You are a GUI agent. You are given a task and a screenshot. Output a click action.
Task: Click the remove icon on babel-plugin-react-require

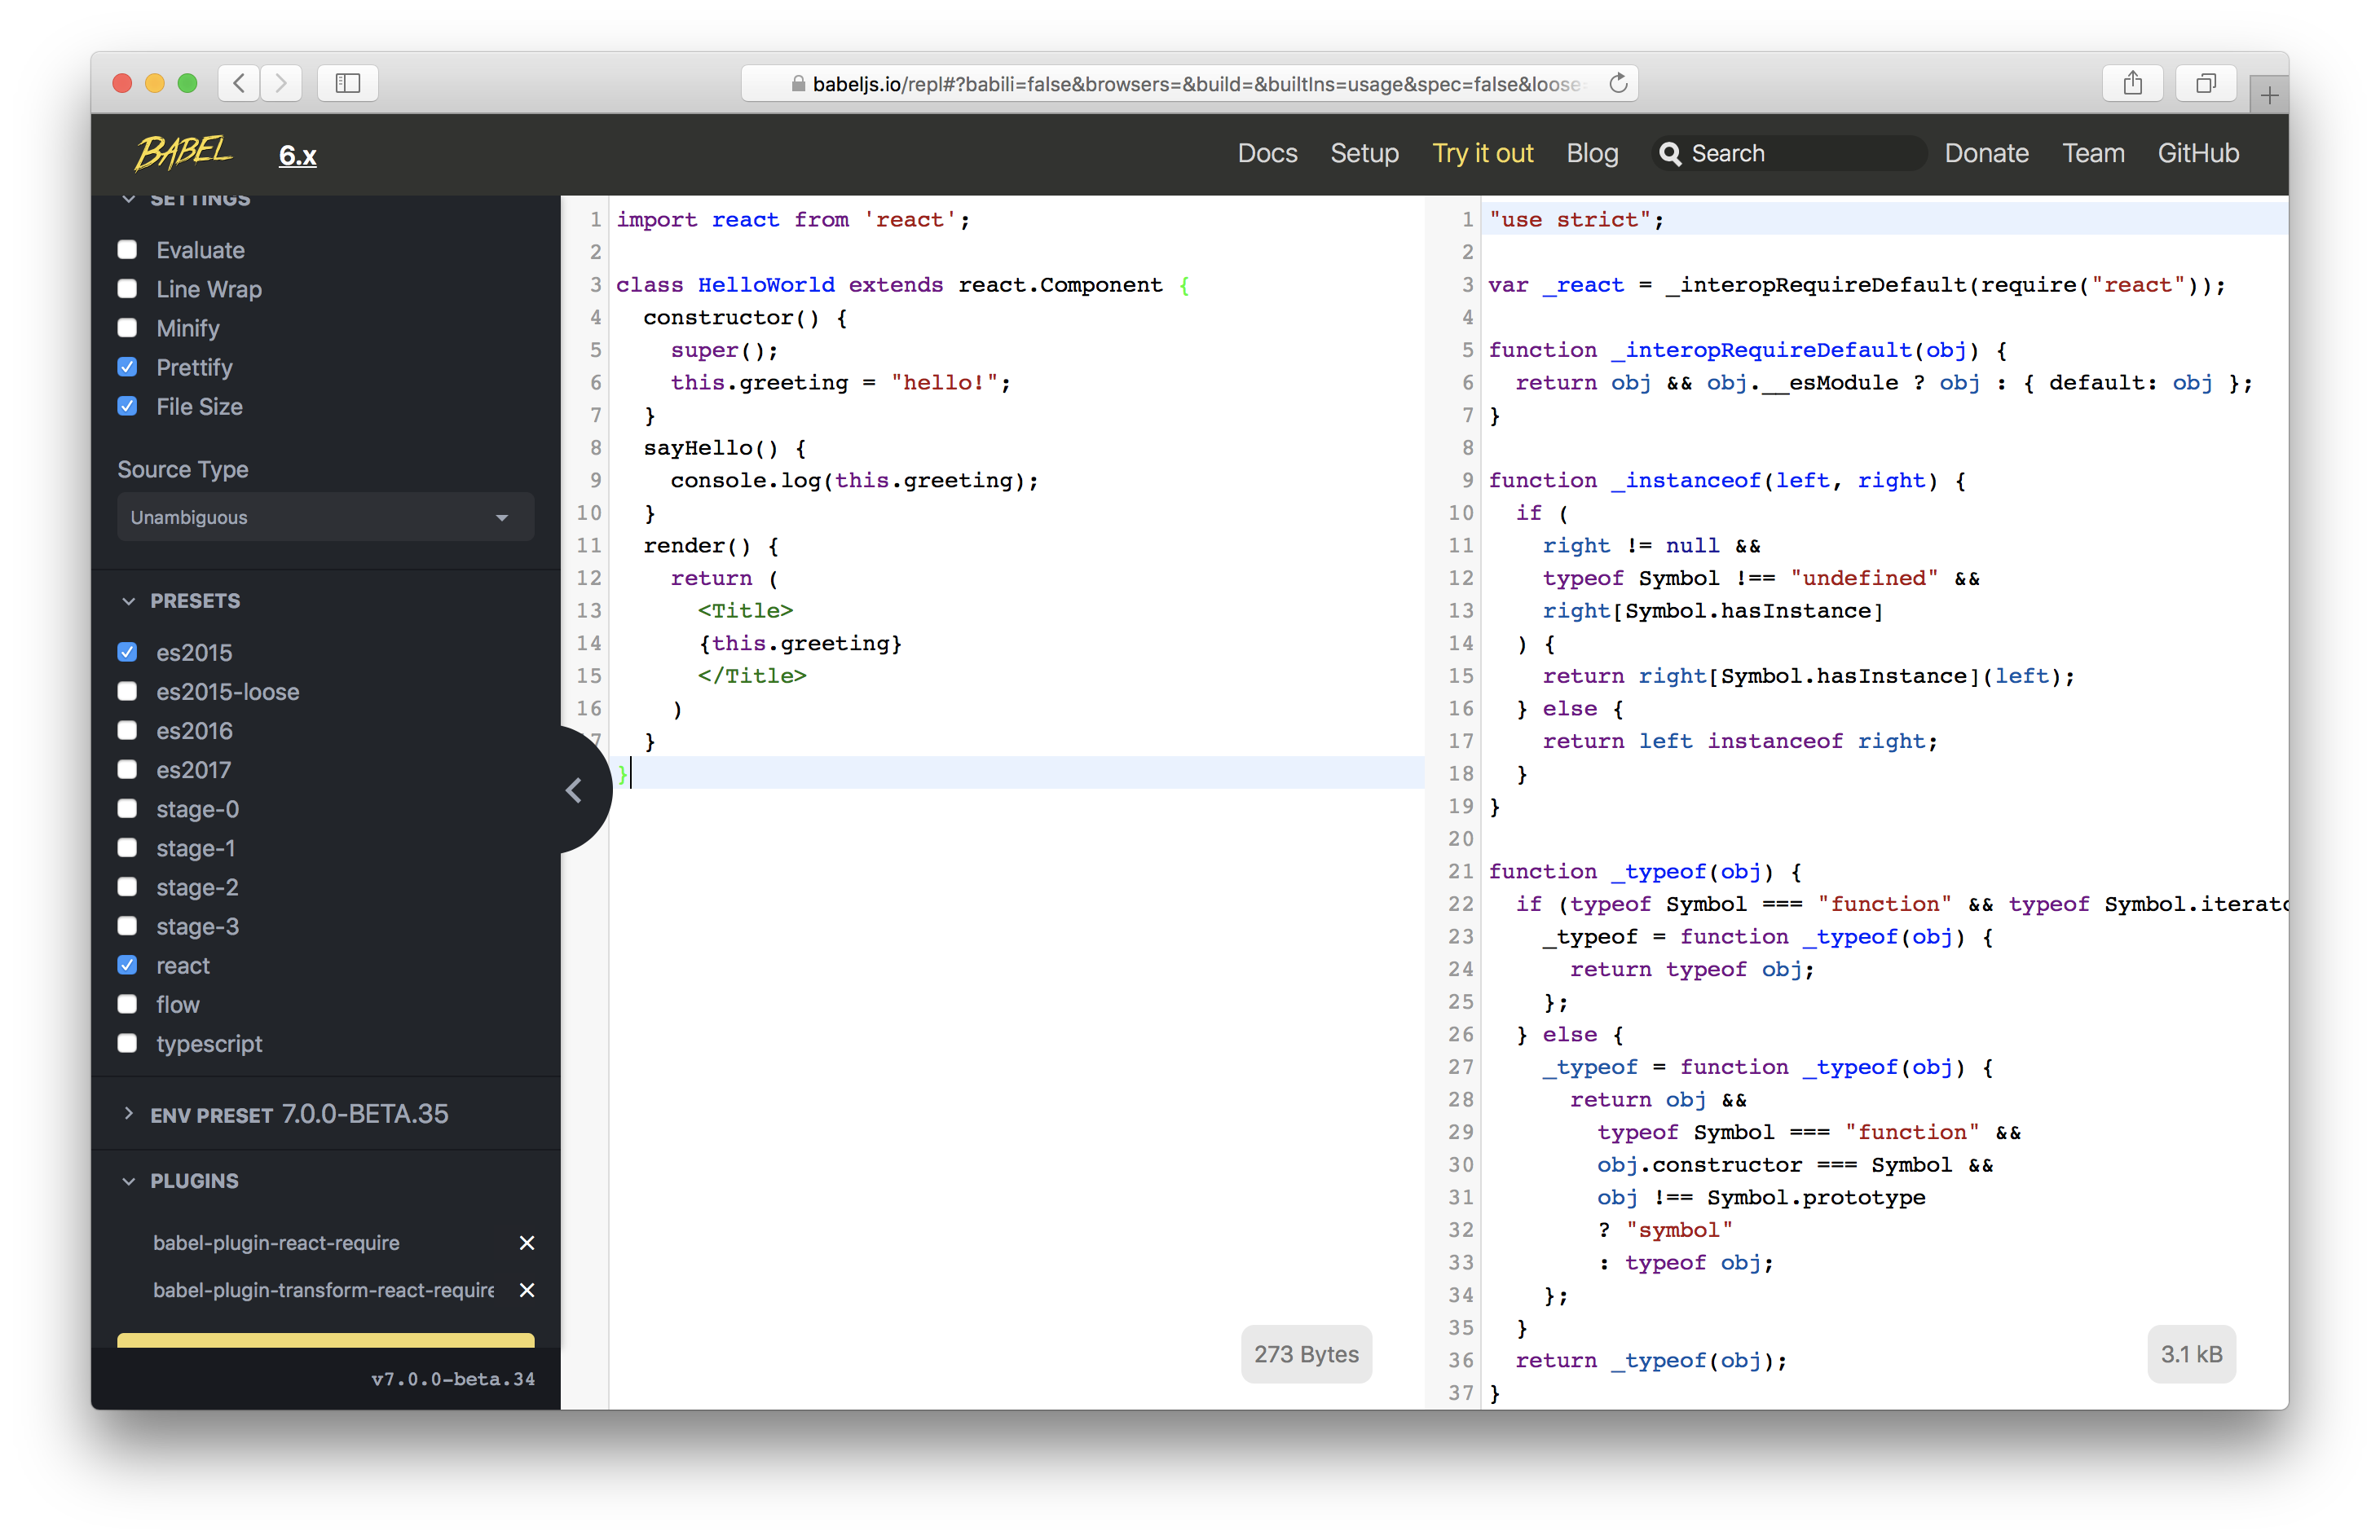pos(532,1243)
